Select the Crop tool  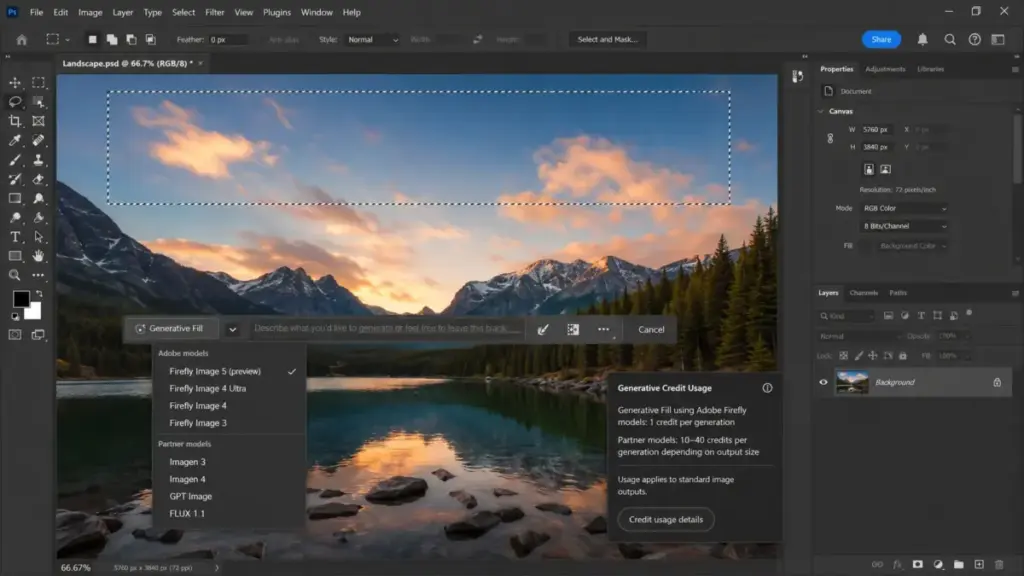[14, 121]
